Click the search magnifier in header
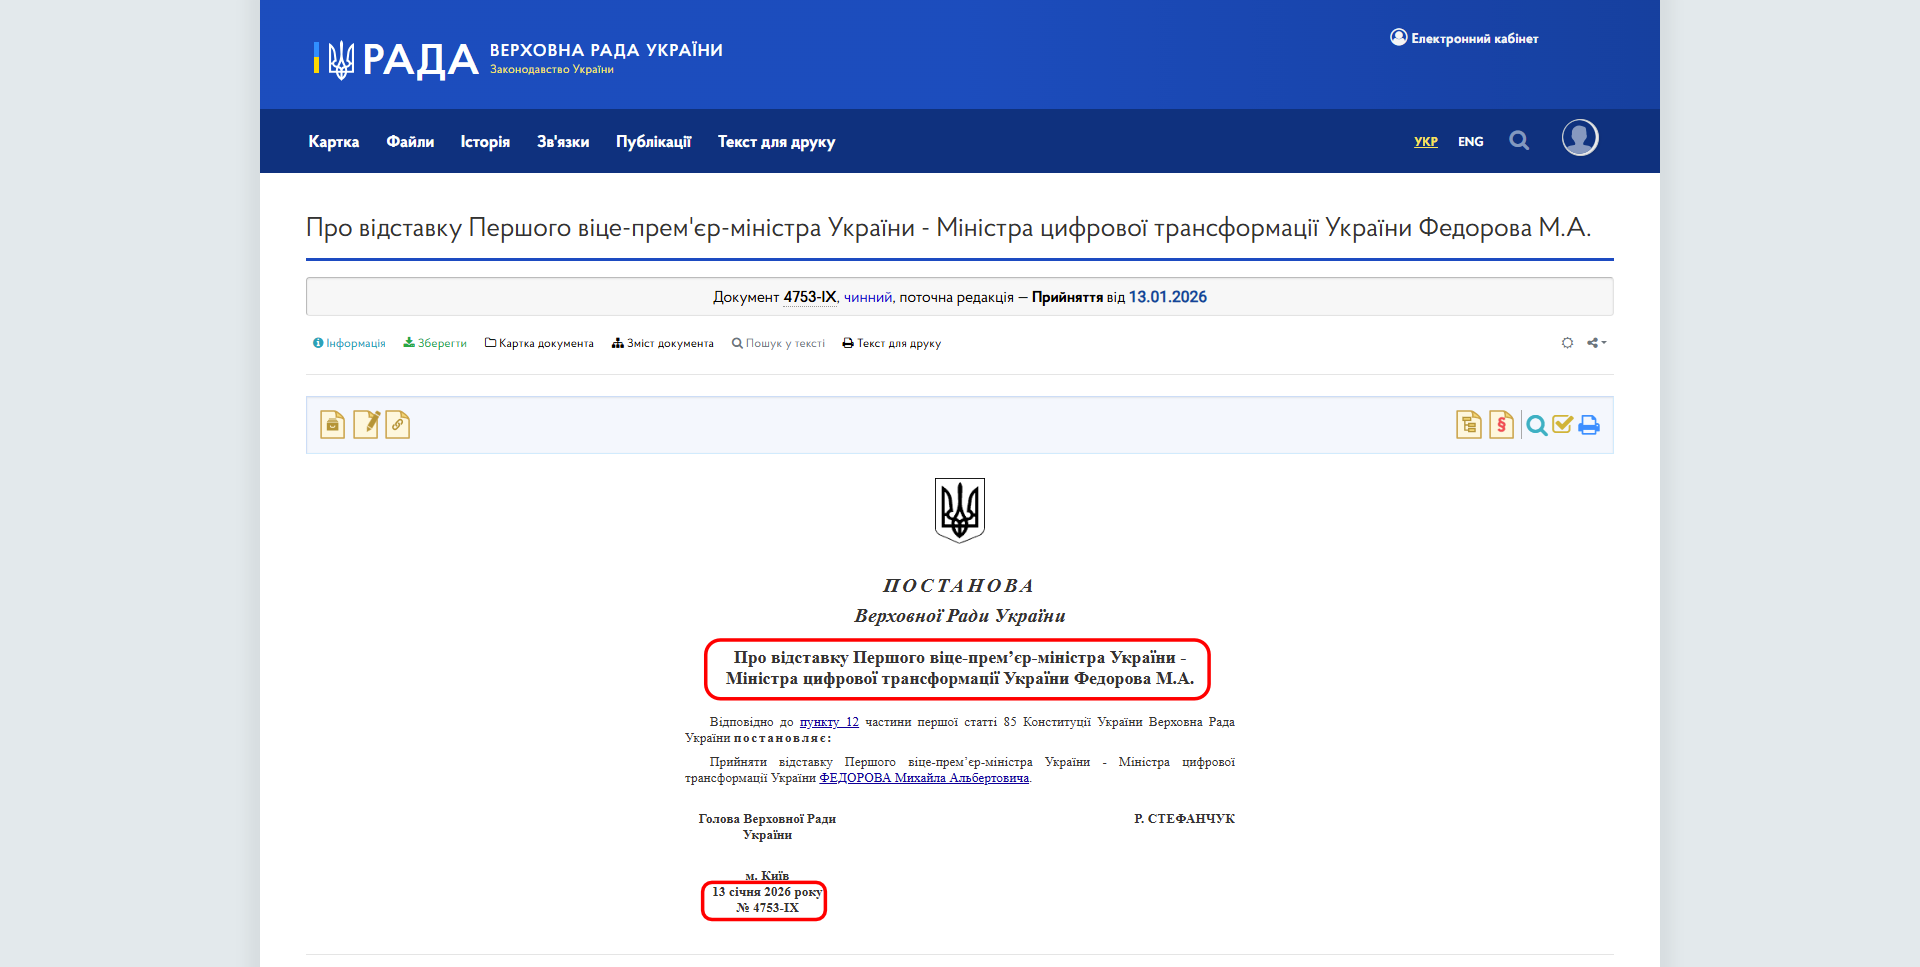 pyautogui.click(x=1519, y=141)
